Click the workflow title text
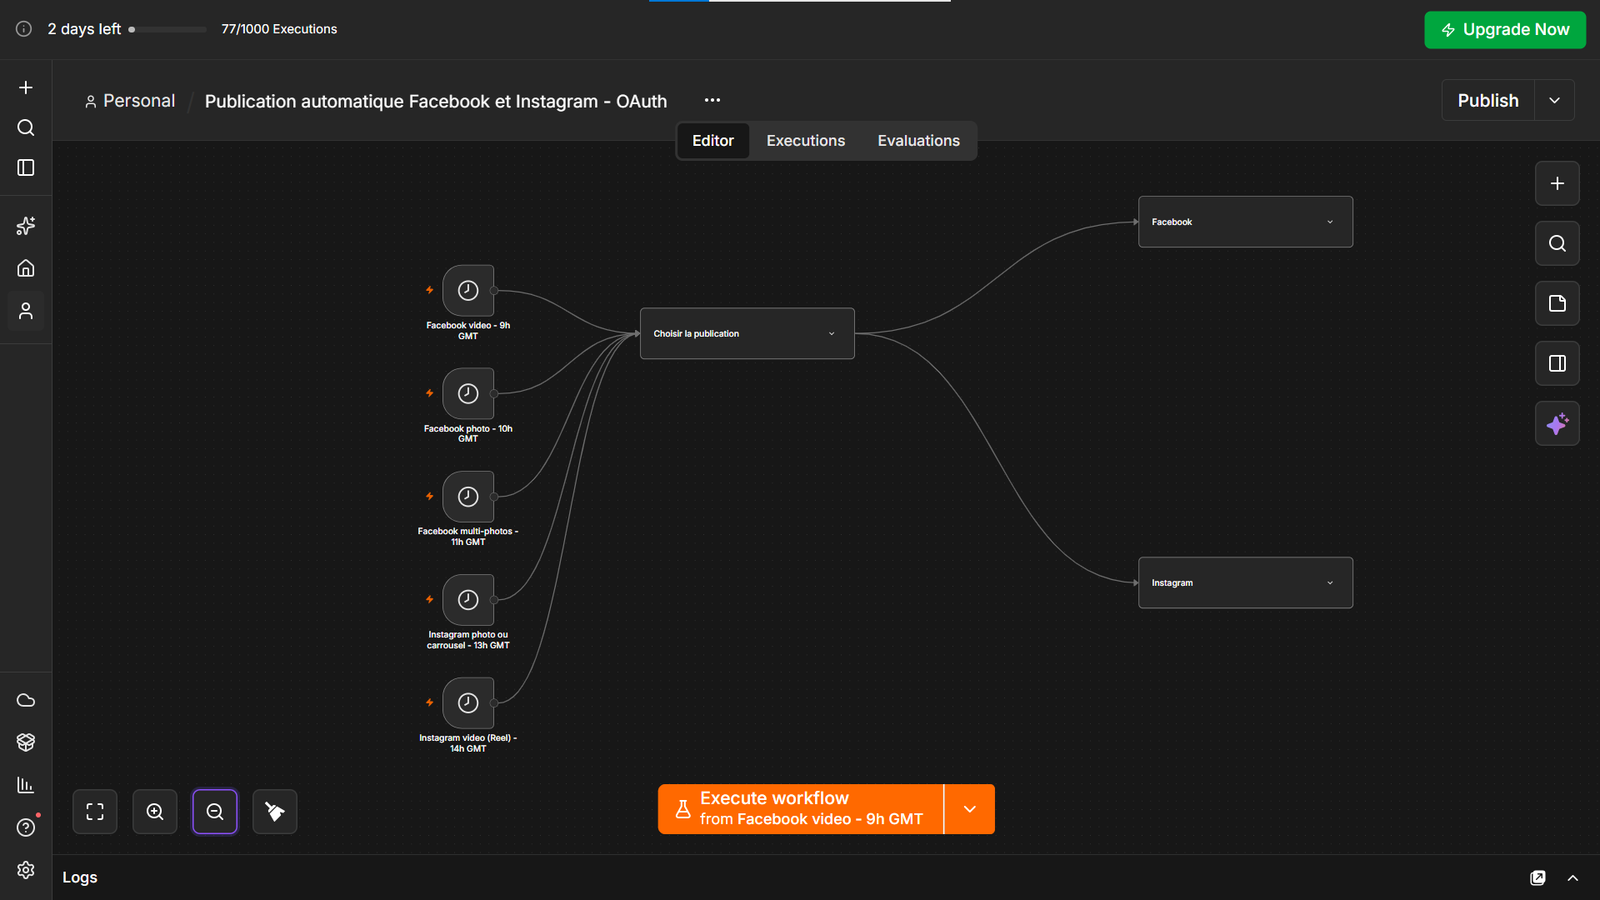This screenshot has height=900, width=1600. point(436,101)
